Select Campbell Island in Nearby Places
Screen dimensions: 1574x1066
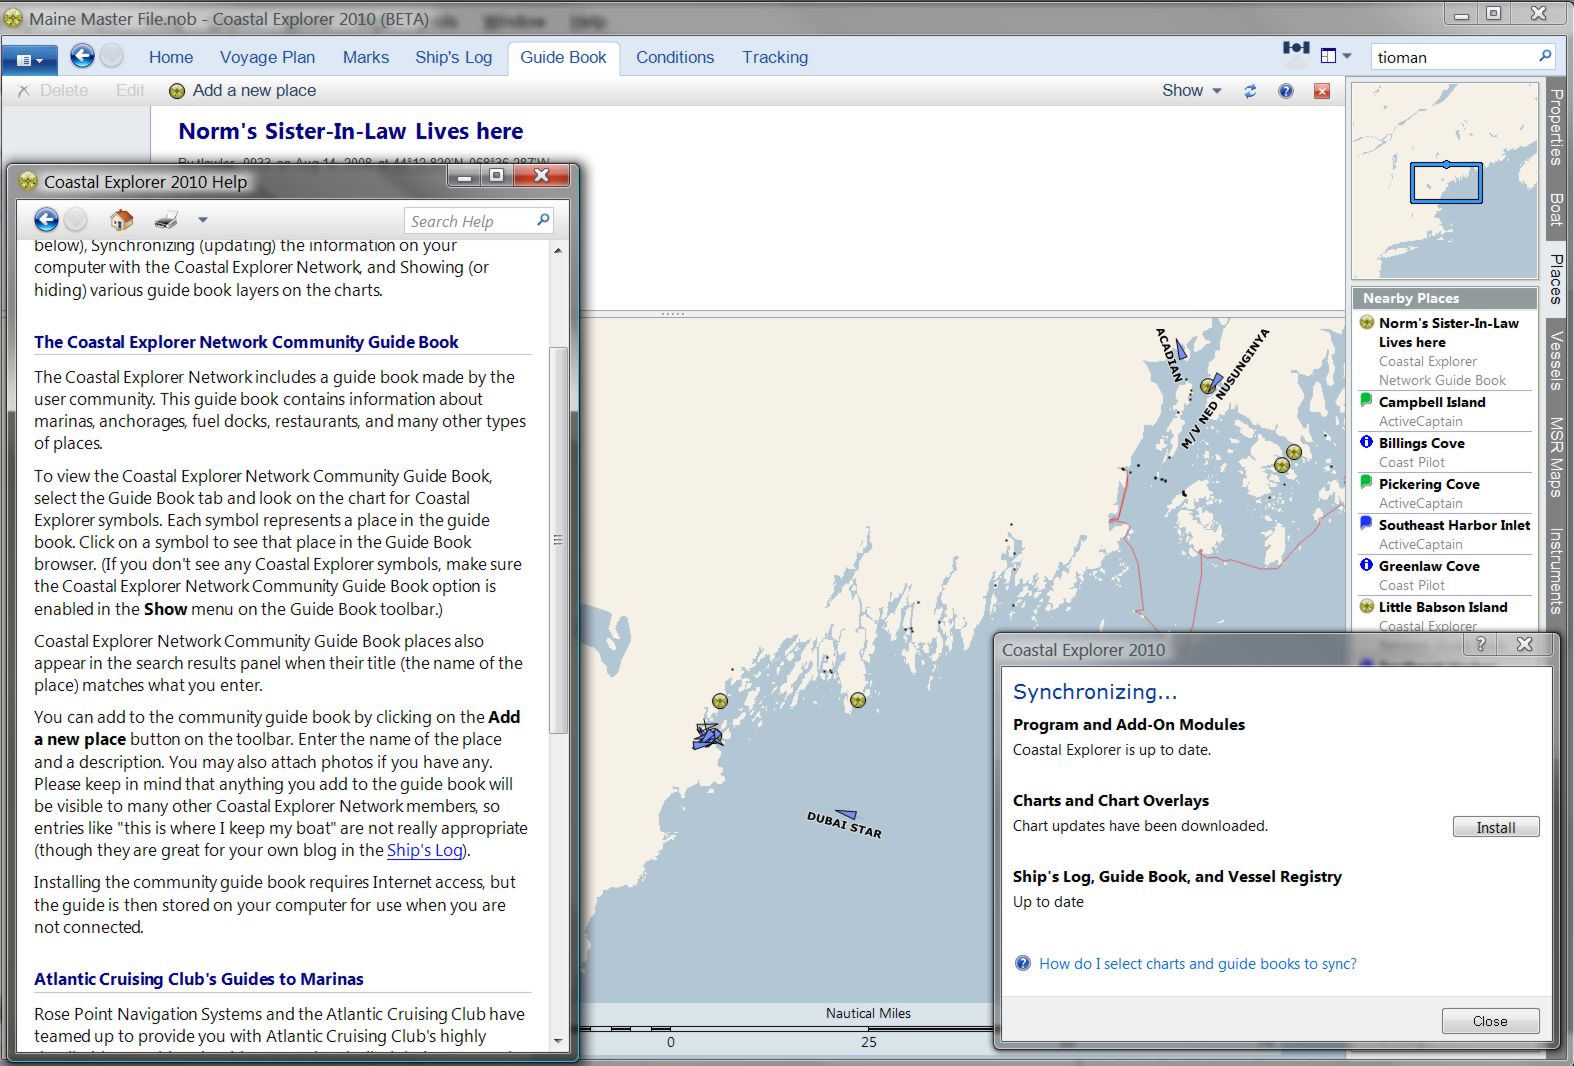tap(1445, 411)
